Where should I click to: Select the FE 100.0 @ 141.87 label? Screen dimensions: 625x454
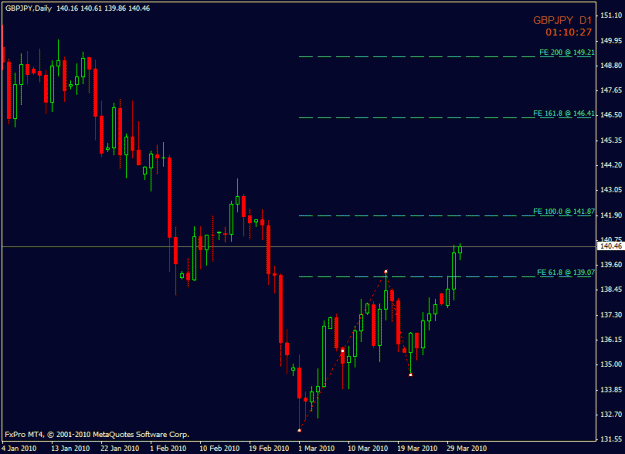tap(564, 211)
